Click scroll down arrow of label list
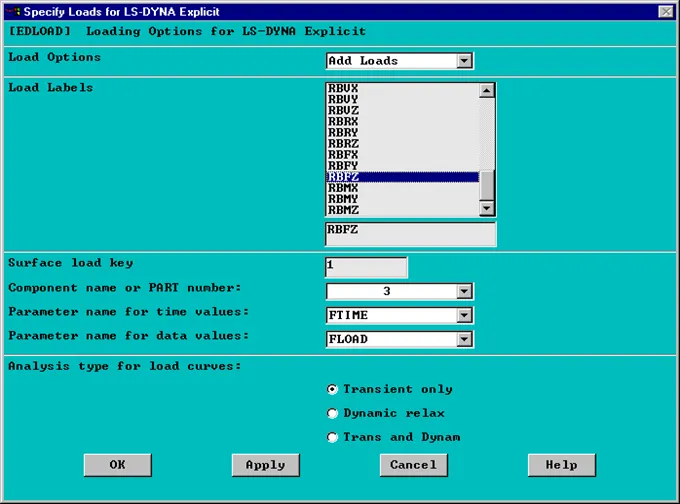 pyautogui.click(x=487, y=208)
